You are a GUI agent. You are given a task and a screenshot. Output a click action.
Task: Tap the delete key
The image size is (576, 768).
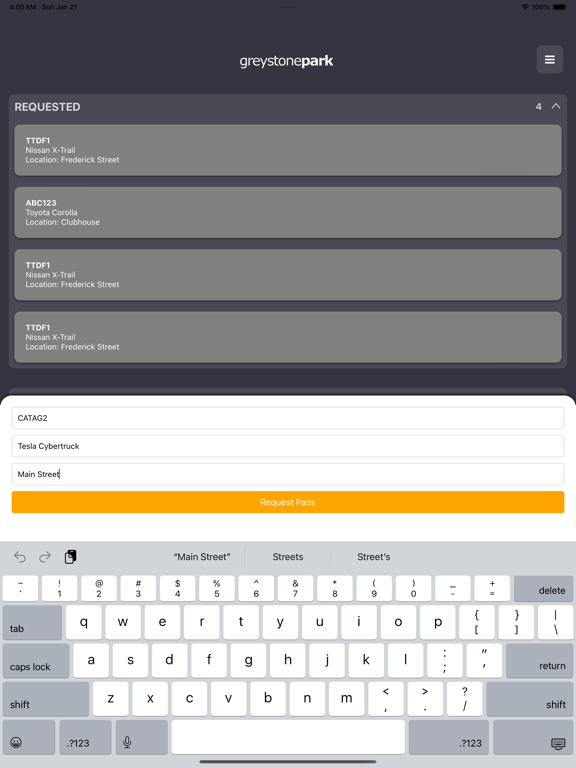pyautogui.click(x=543, y=588)
